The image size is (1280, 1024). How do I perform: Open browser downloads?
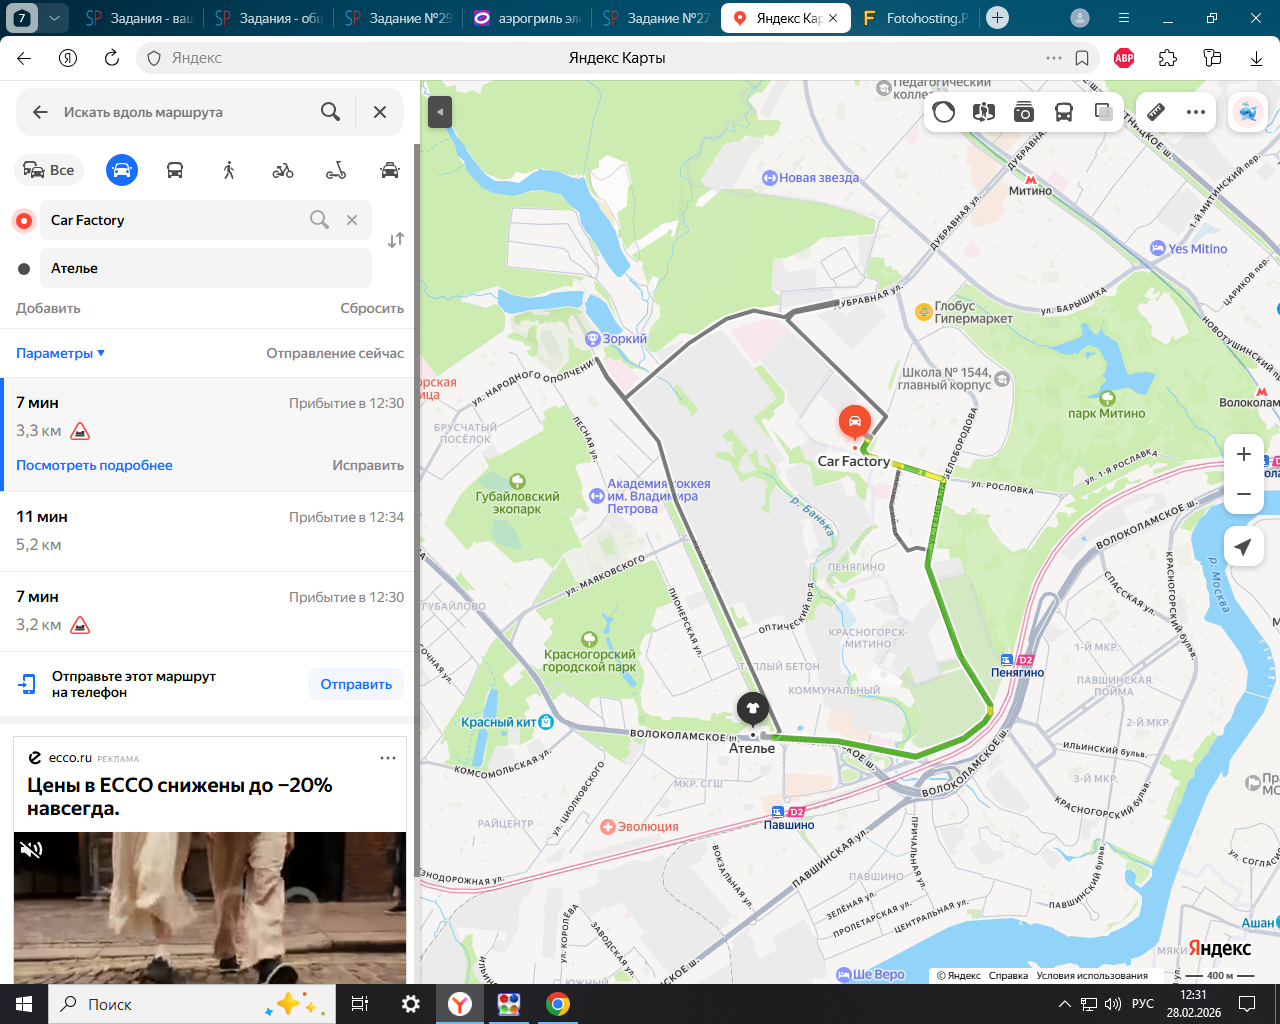tap(1256, 58)
